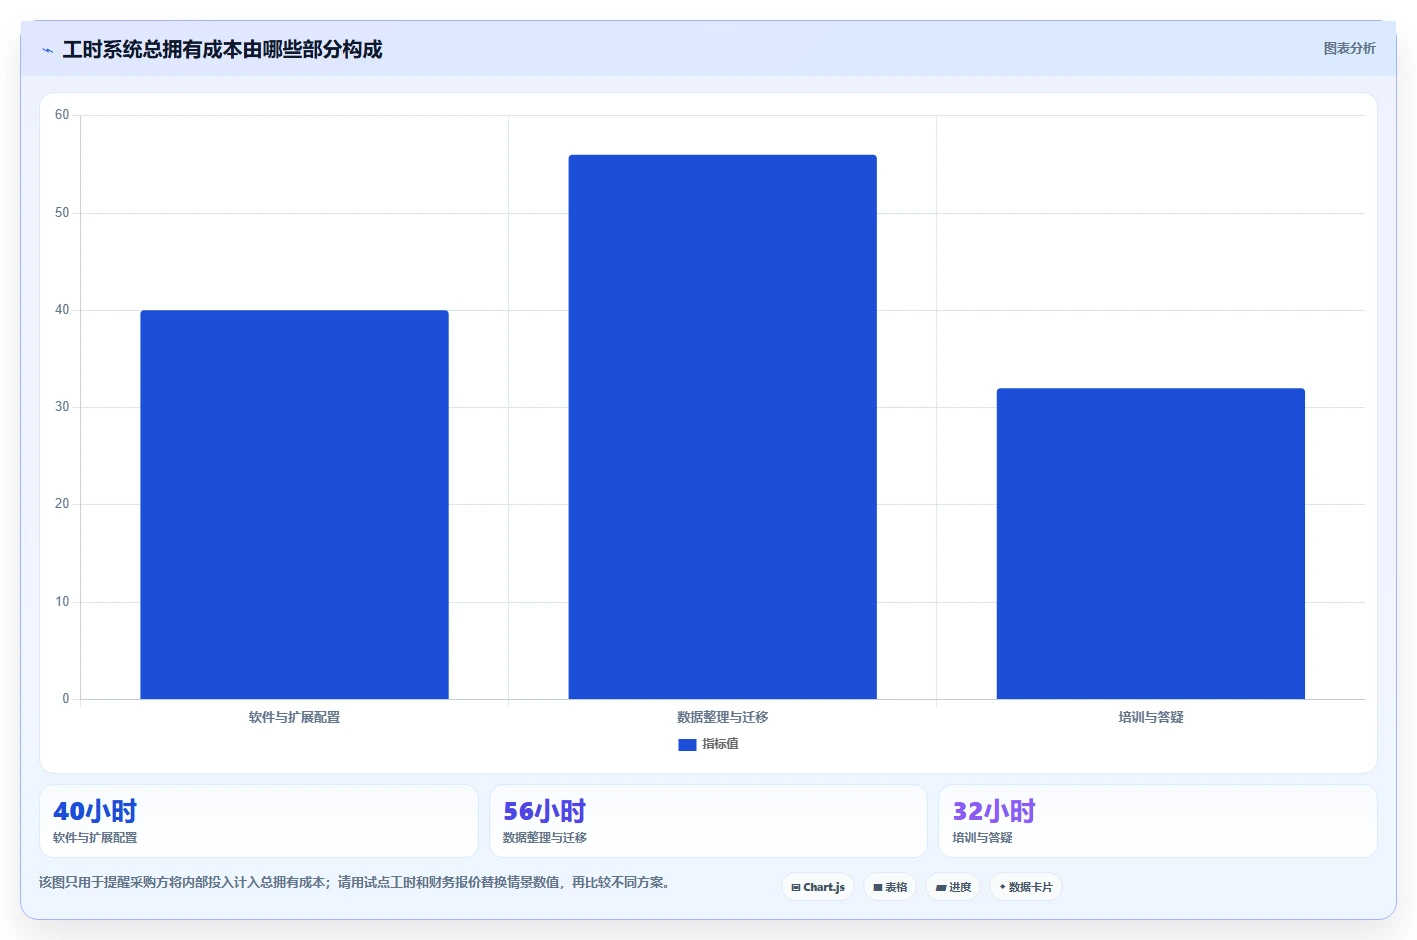Click the footnote beginning 该图只用于提醒采购方

click(x=357, y=882)
